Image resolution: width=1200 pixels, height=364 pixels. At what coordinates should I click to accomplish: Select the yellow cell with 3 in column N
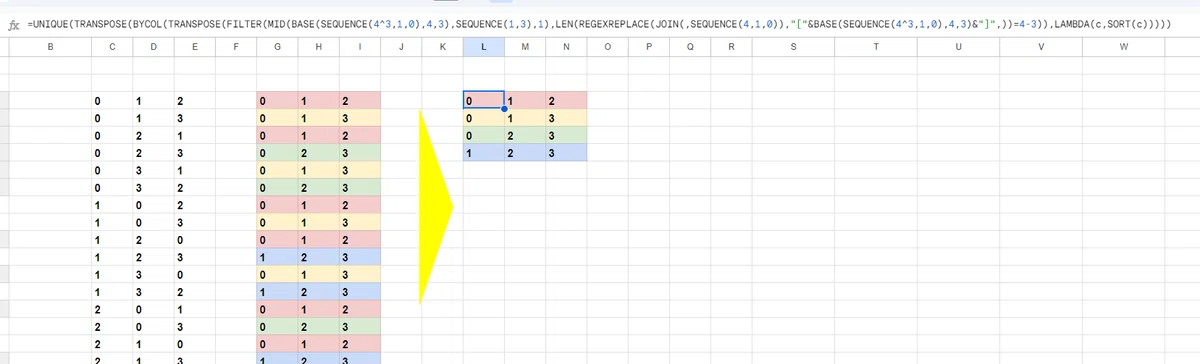(x=566, y=118)
